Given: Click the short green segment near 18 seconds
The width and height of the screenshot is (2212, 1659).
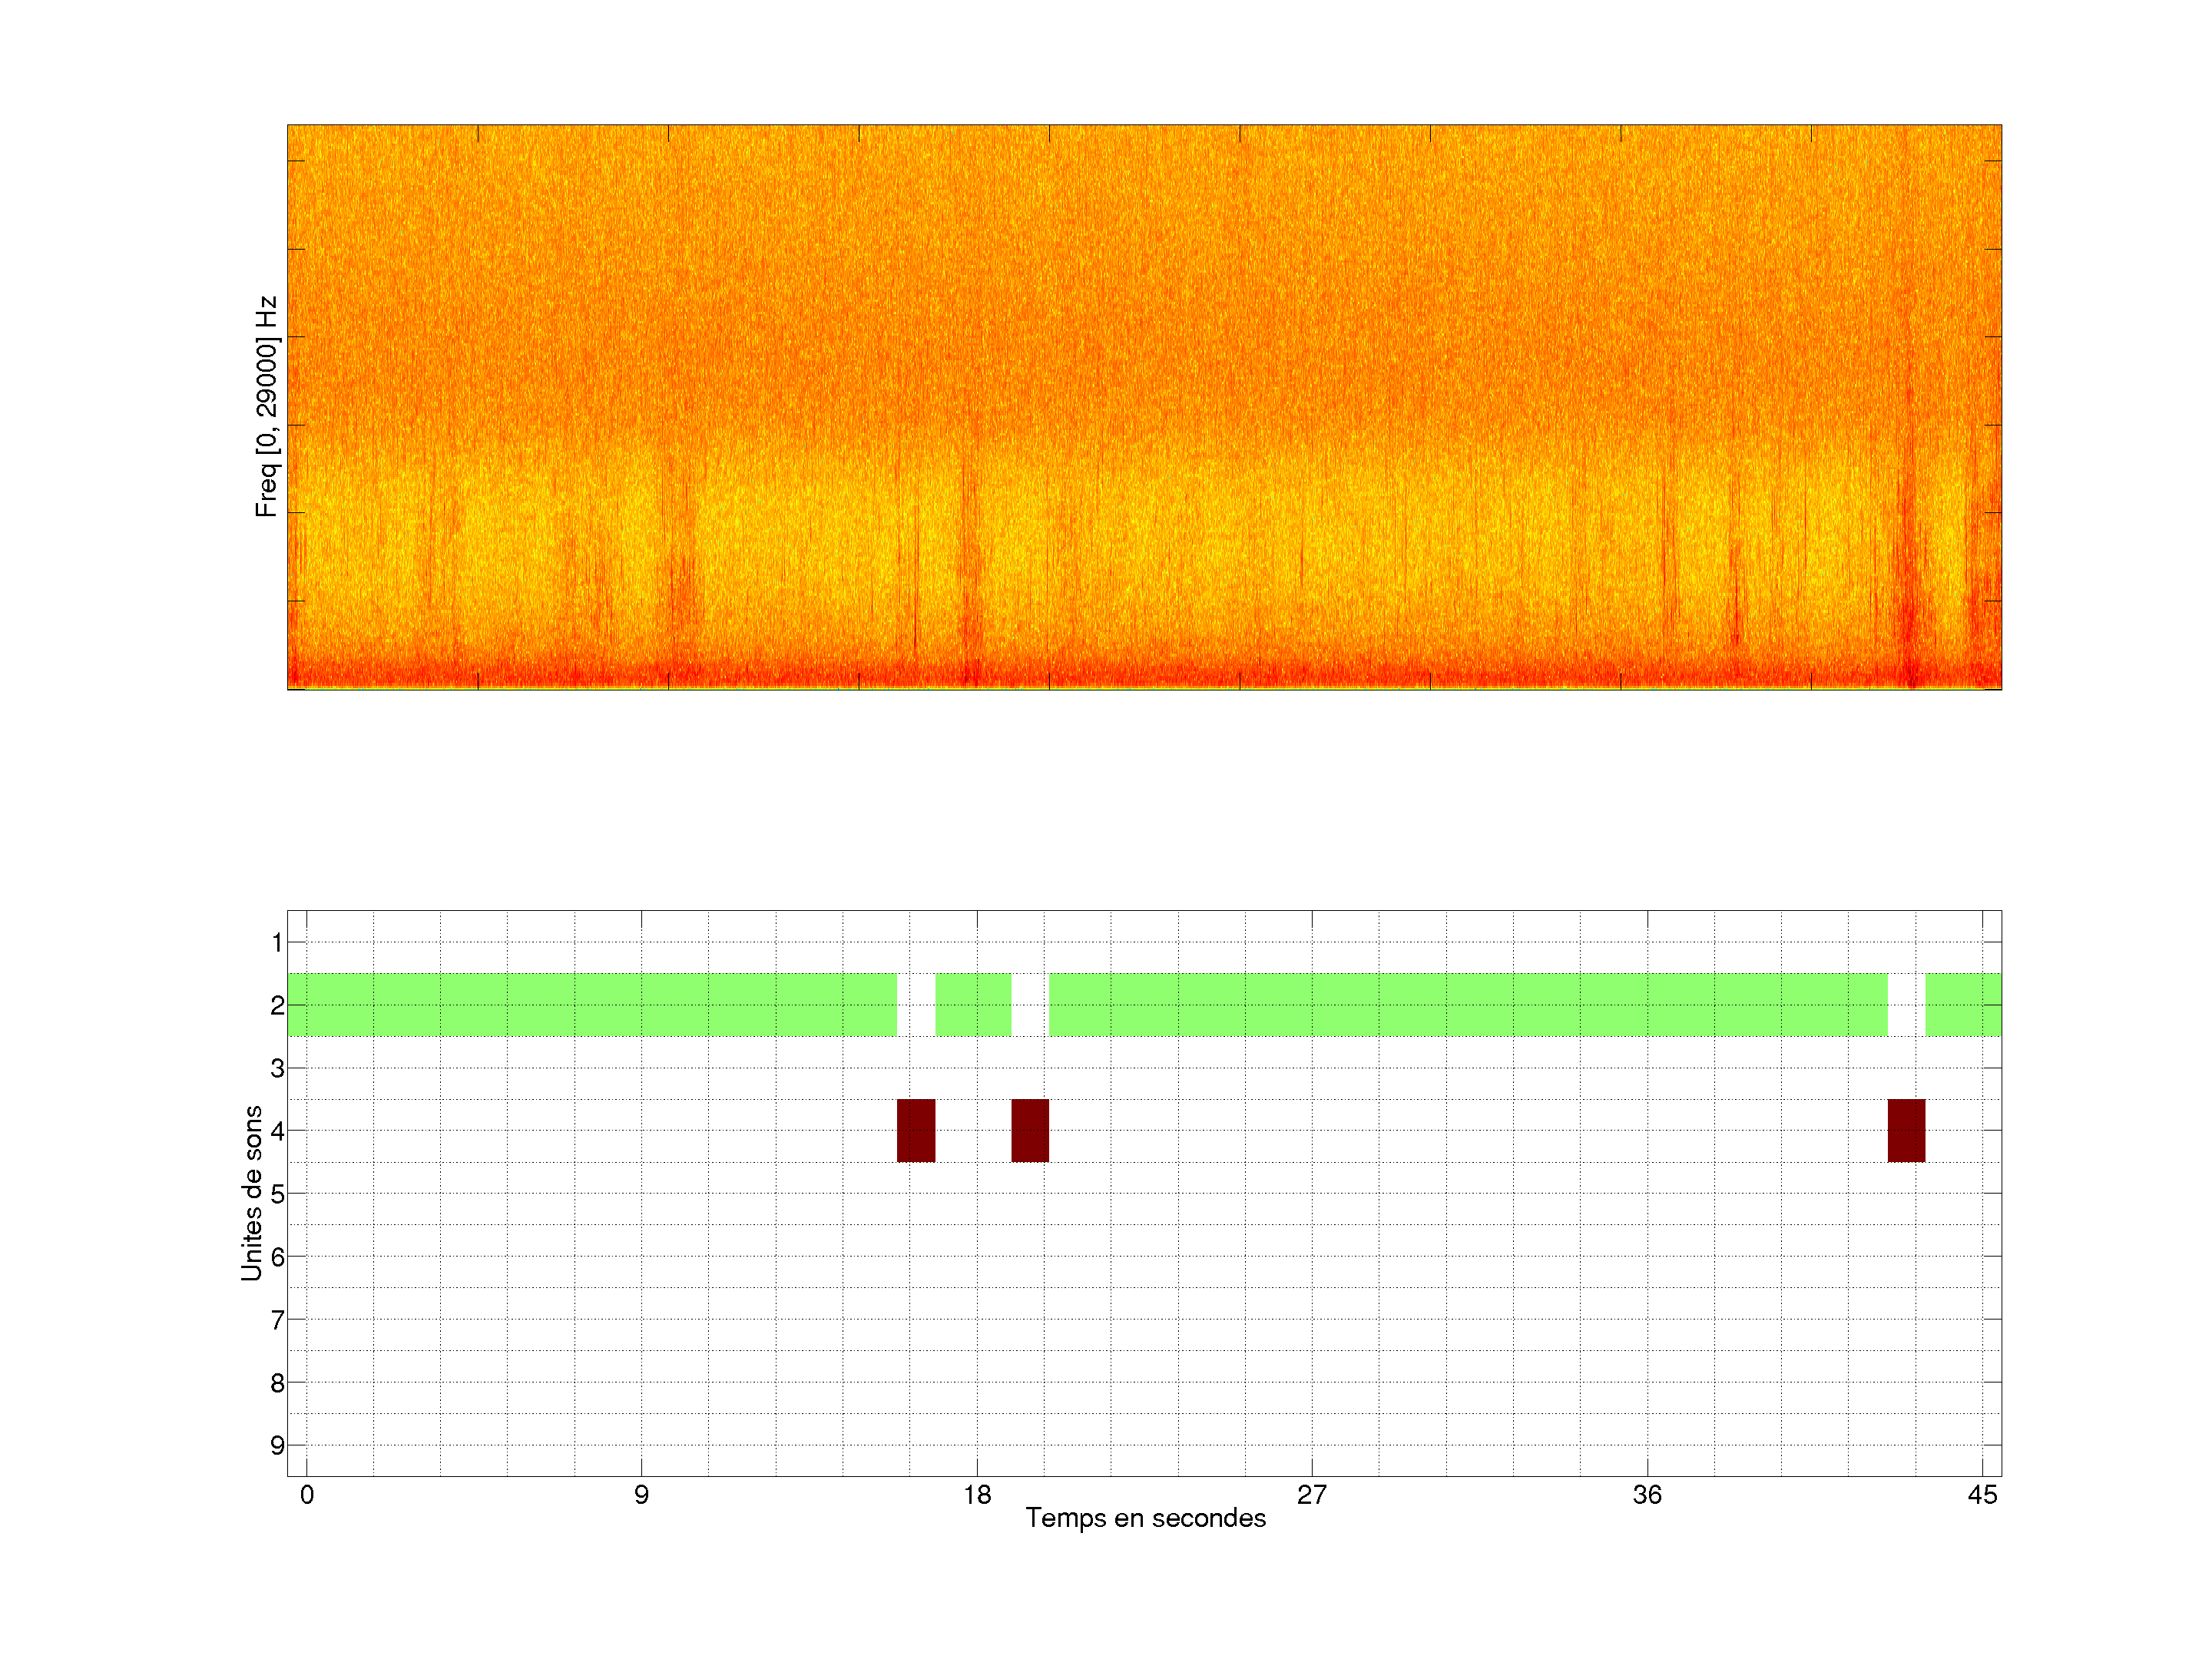Looking at the screenshot, I should coord(973,1004).
